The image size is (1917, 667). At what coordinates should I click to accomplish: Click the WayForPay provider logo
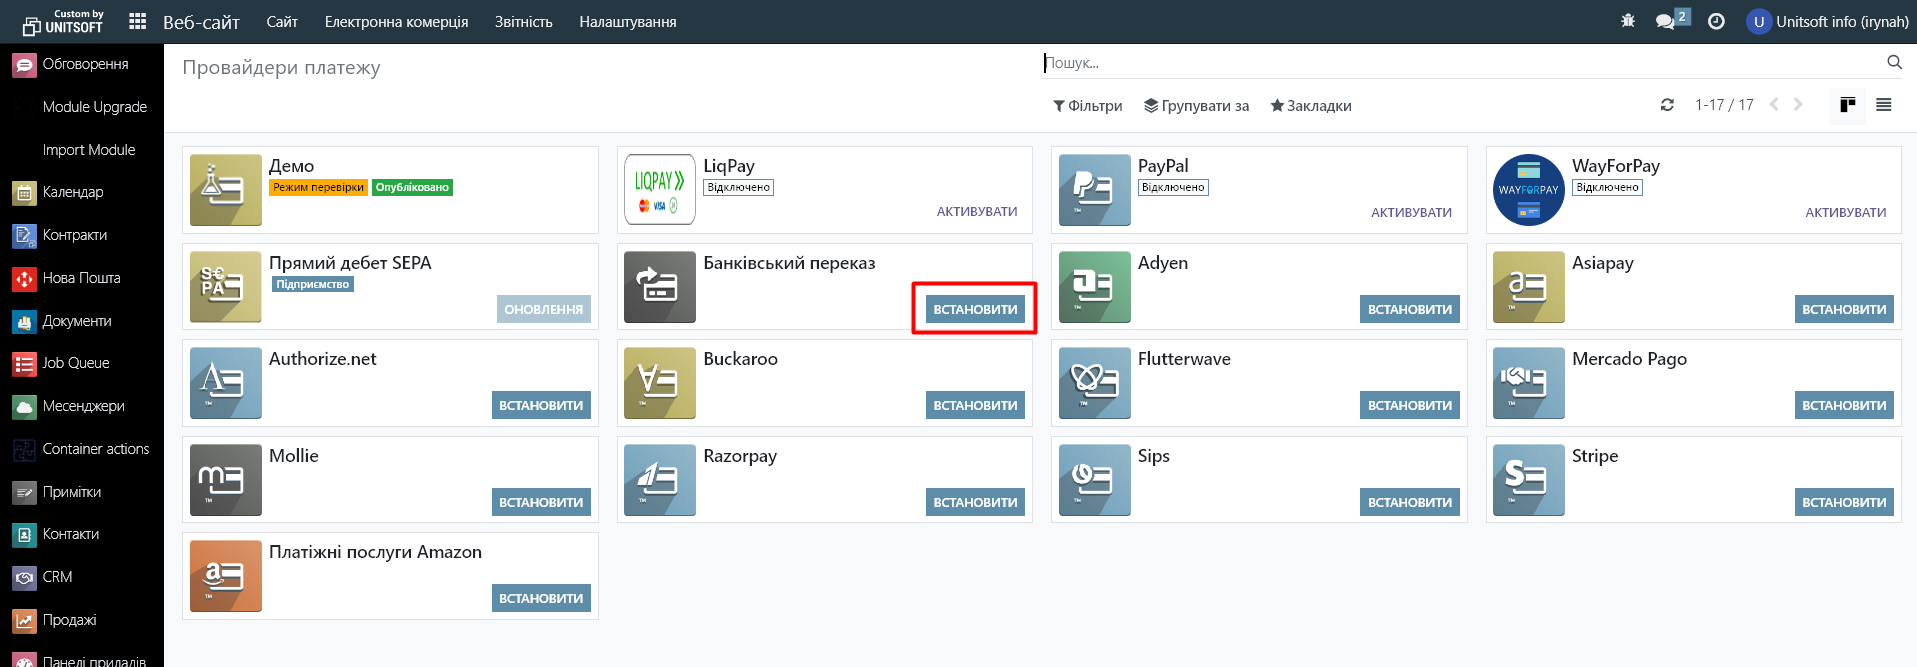[x=1528, y=190]
